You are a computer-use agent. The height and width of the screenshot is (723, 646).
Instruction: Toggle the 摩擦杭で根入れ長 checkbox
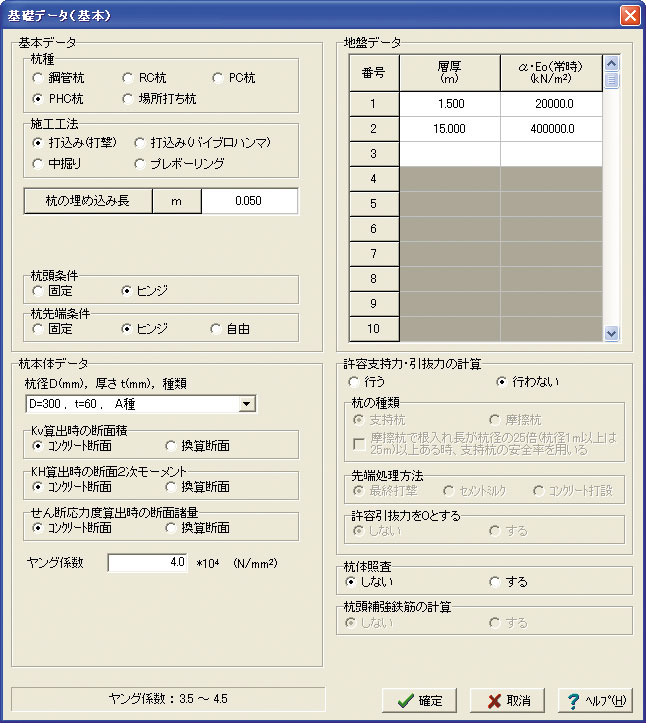(359, 444)
